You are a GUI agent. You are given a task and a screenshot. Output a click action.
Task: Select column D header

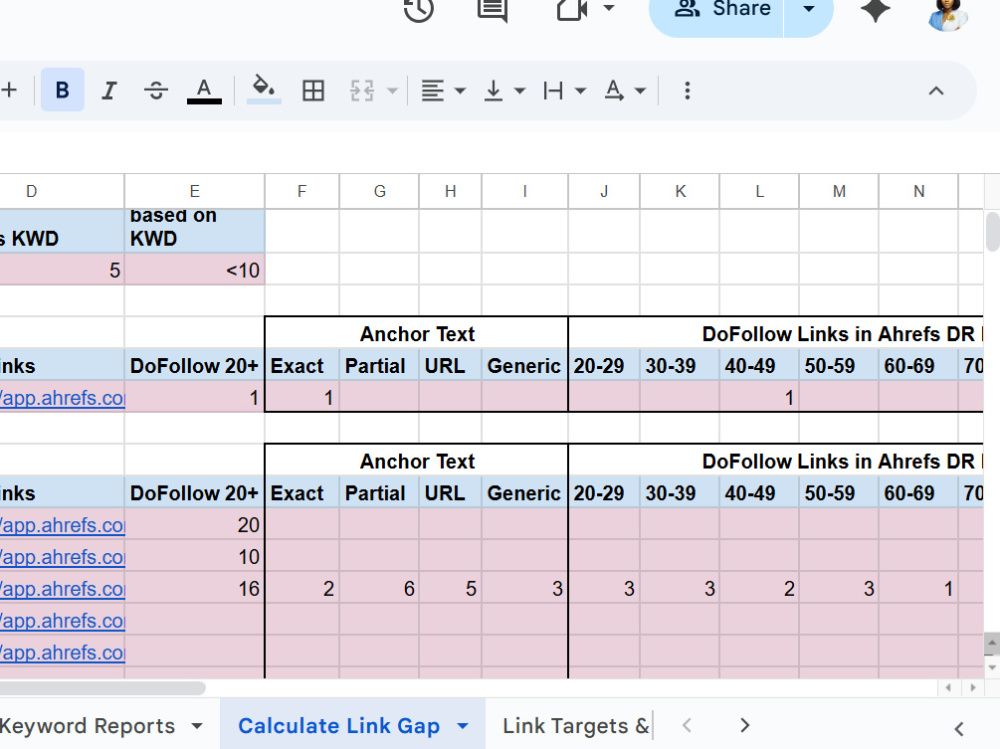tap(62, 191)
